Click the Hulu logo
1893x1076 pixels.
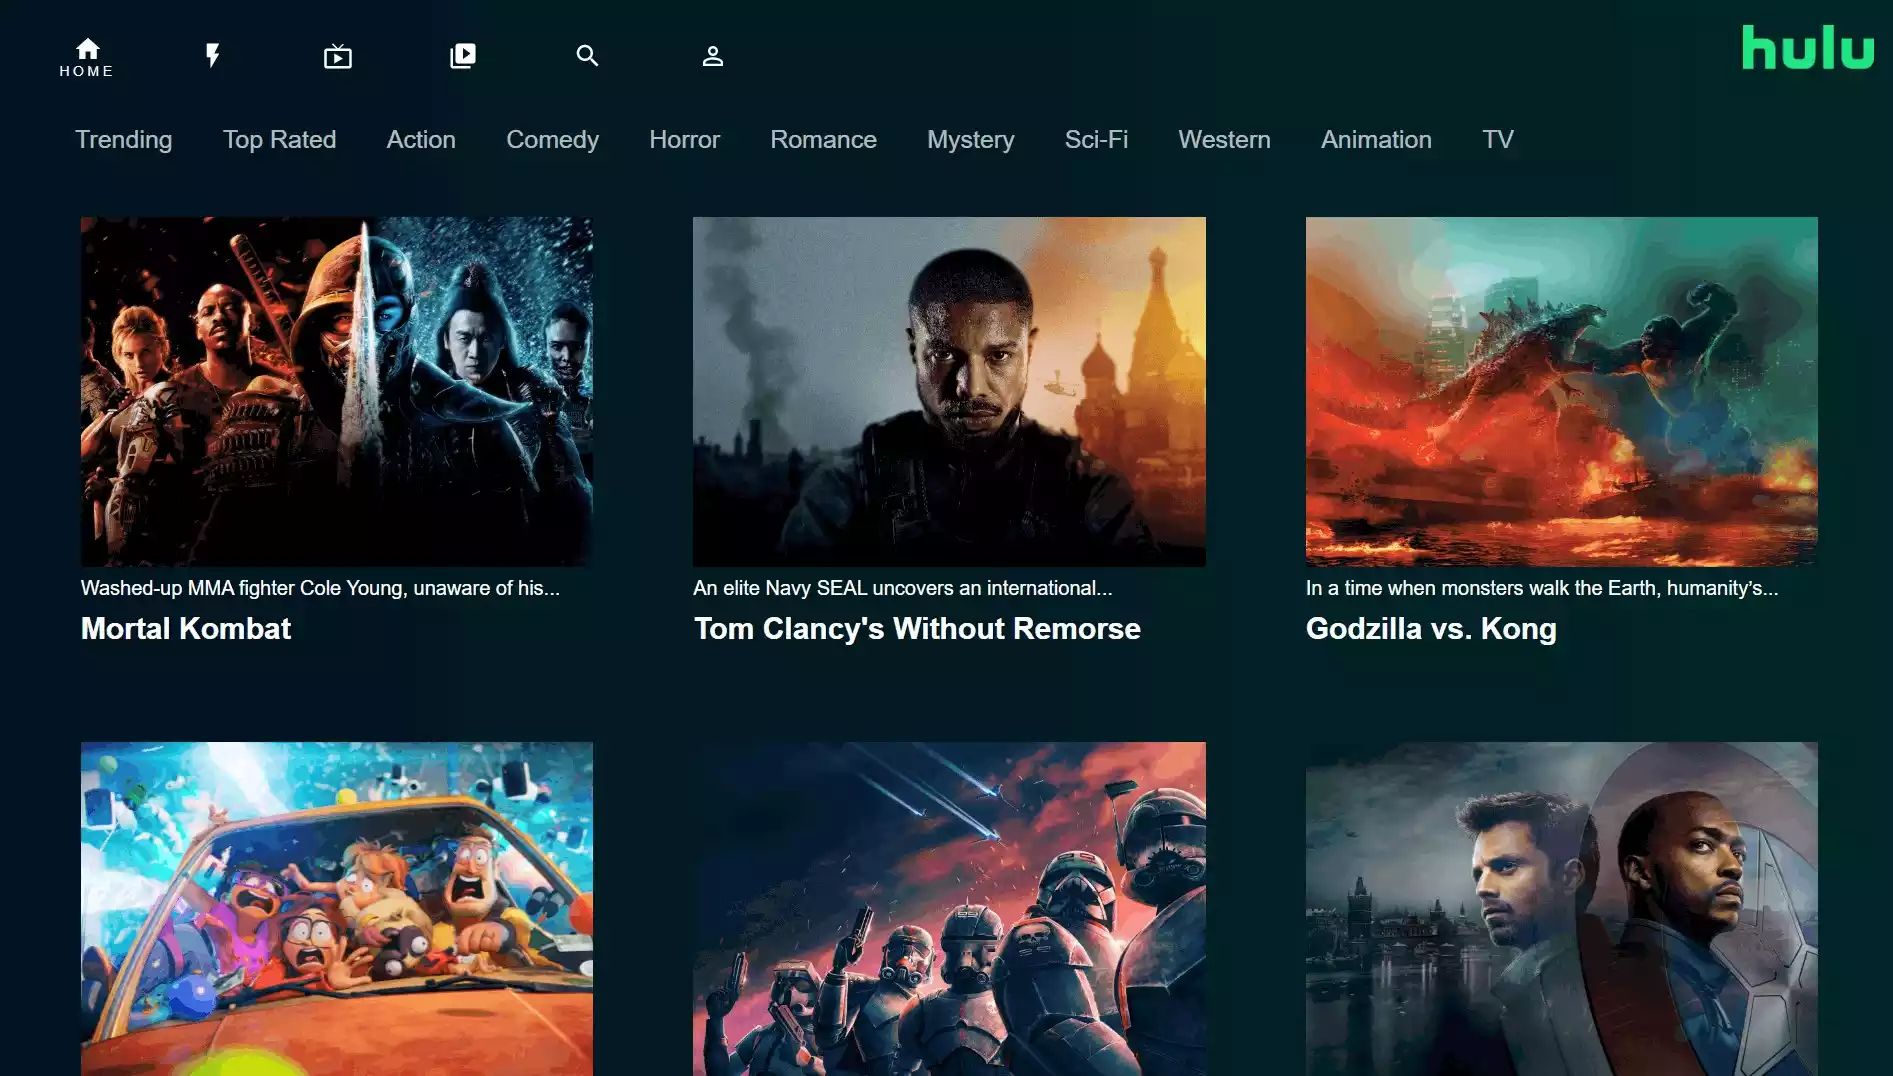click(1807, 48)
